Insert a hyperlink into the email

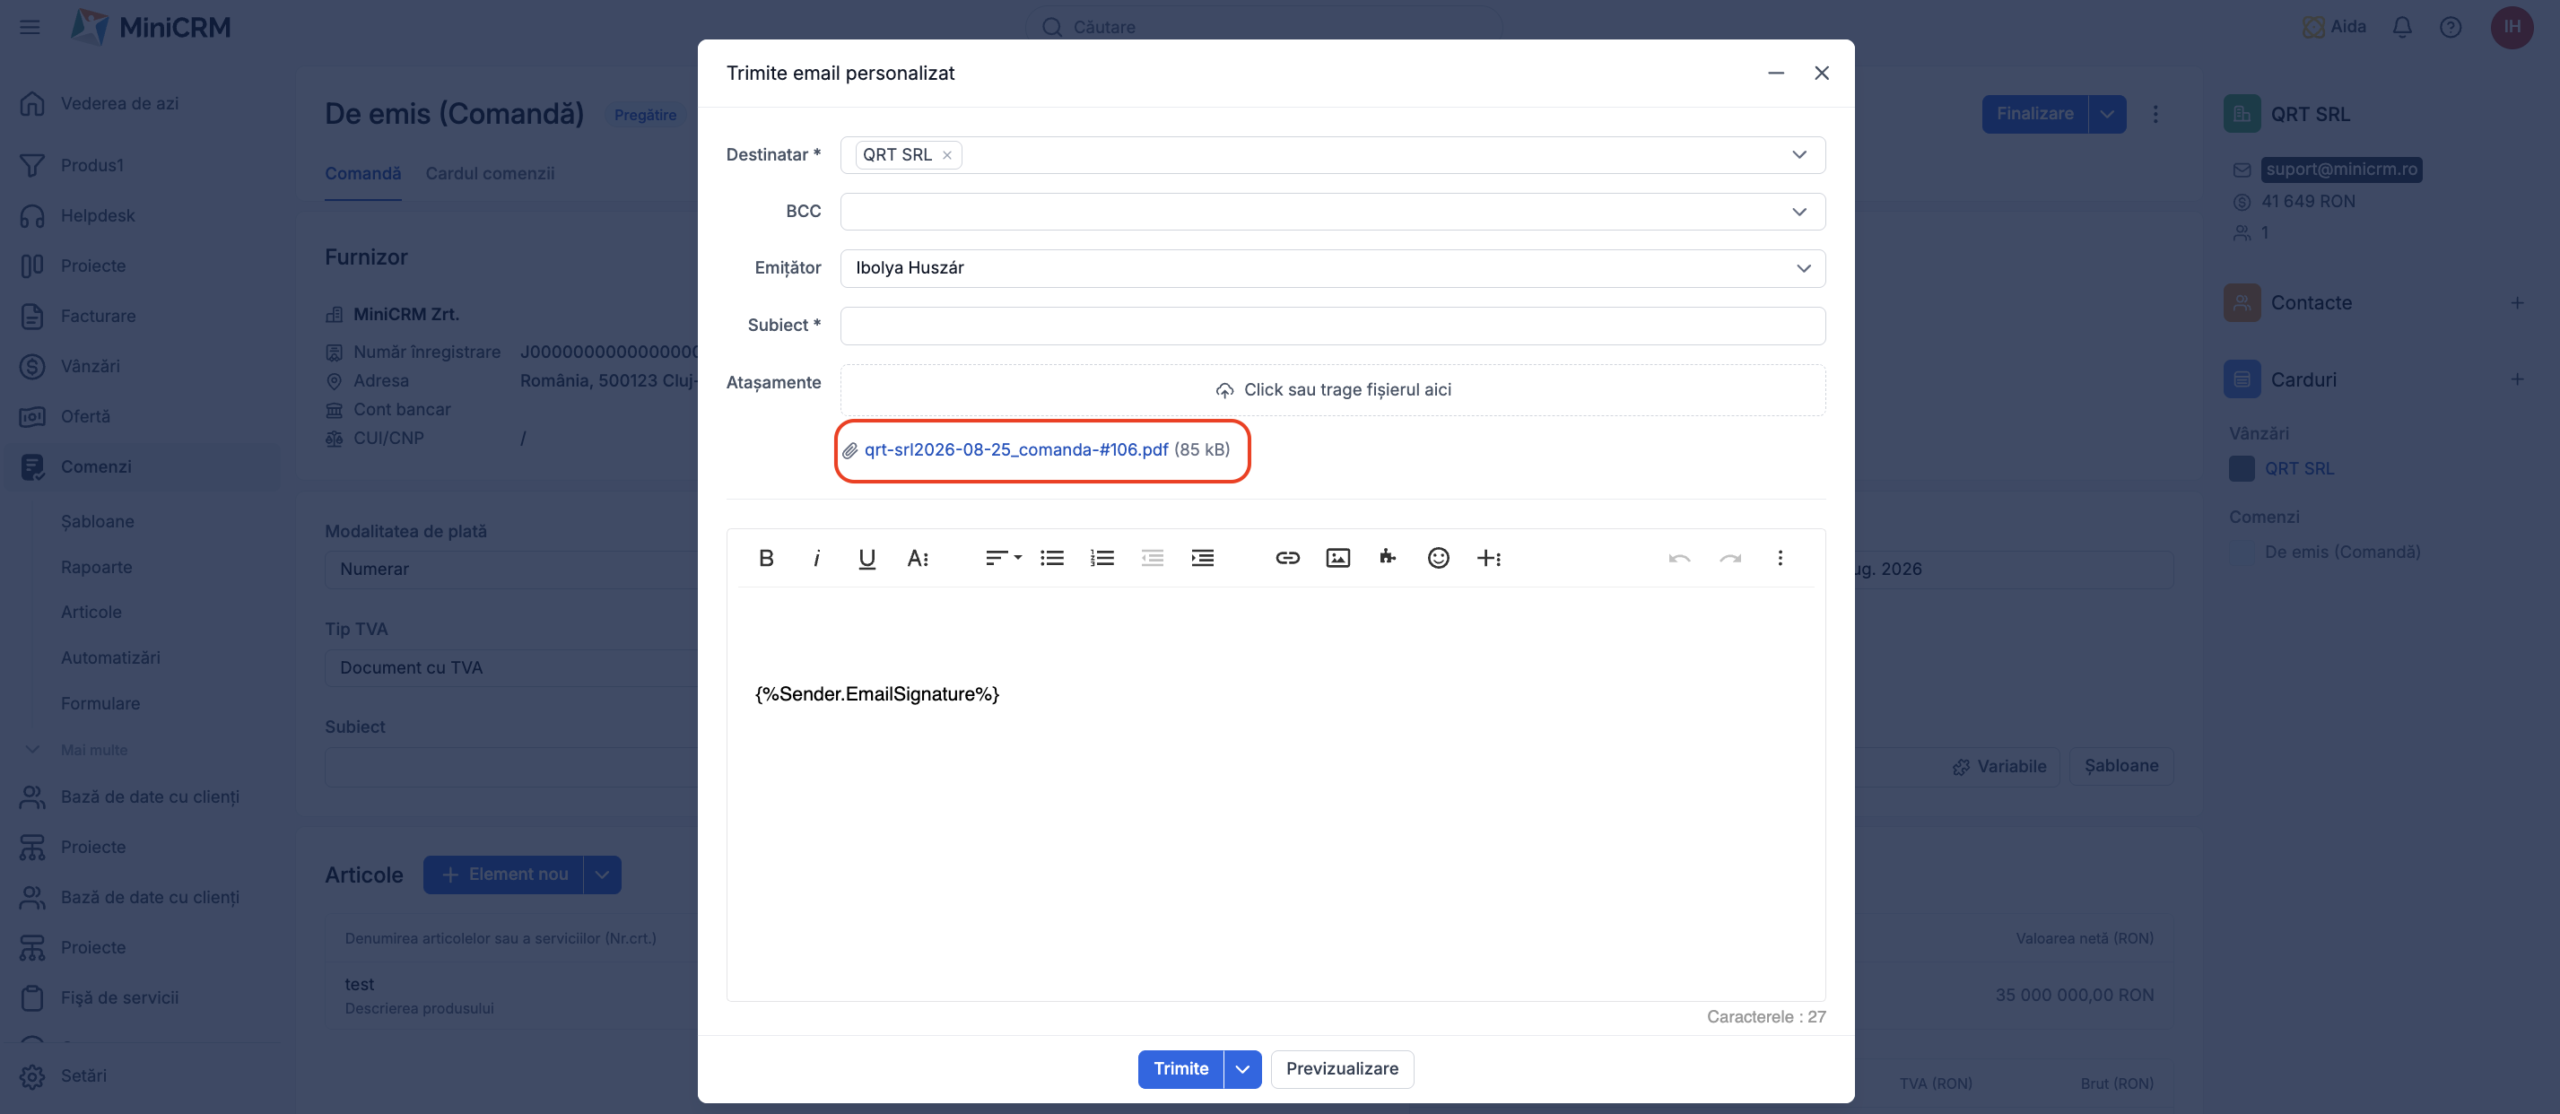[1287, 558]
